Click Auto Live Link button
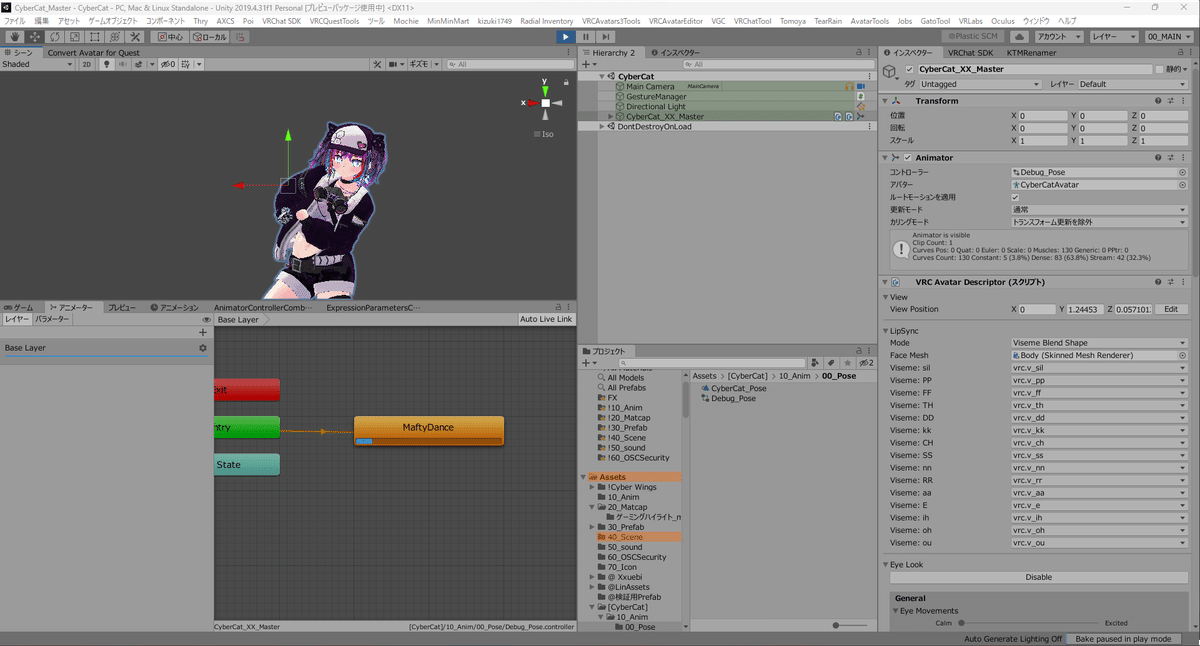 [x=547, y=320]
